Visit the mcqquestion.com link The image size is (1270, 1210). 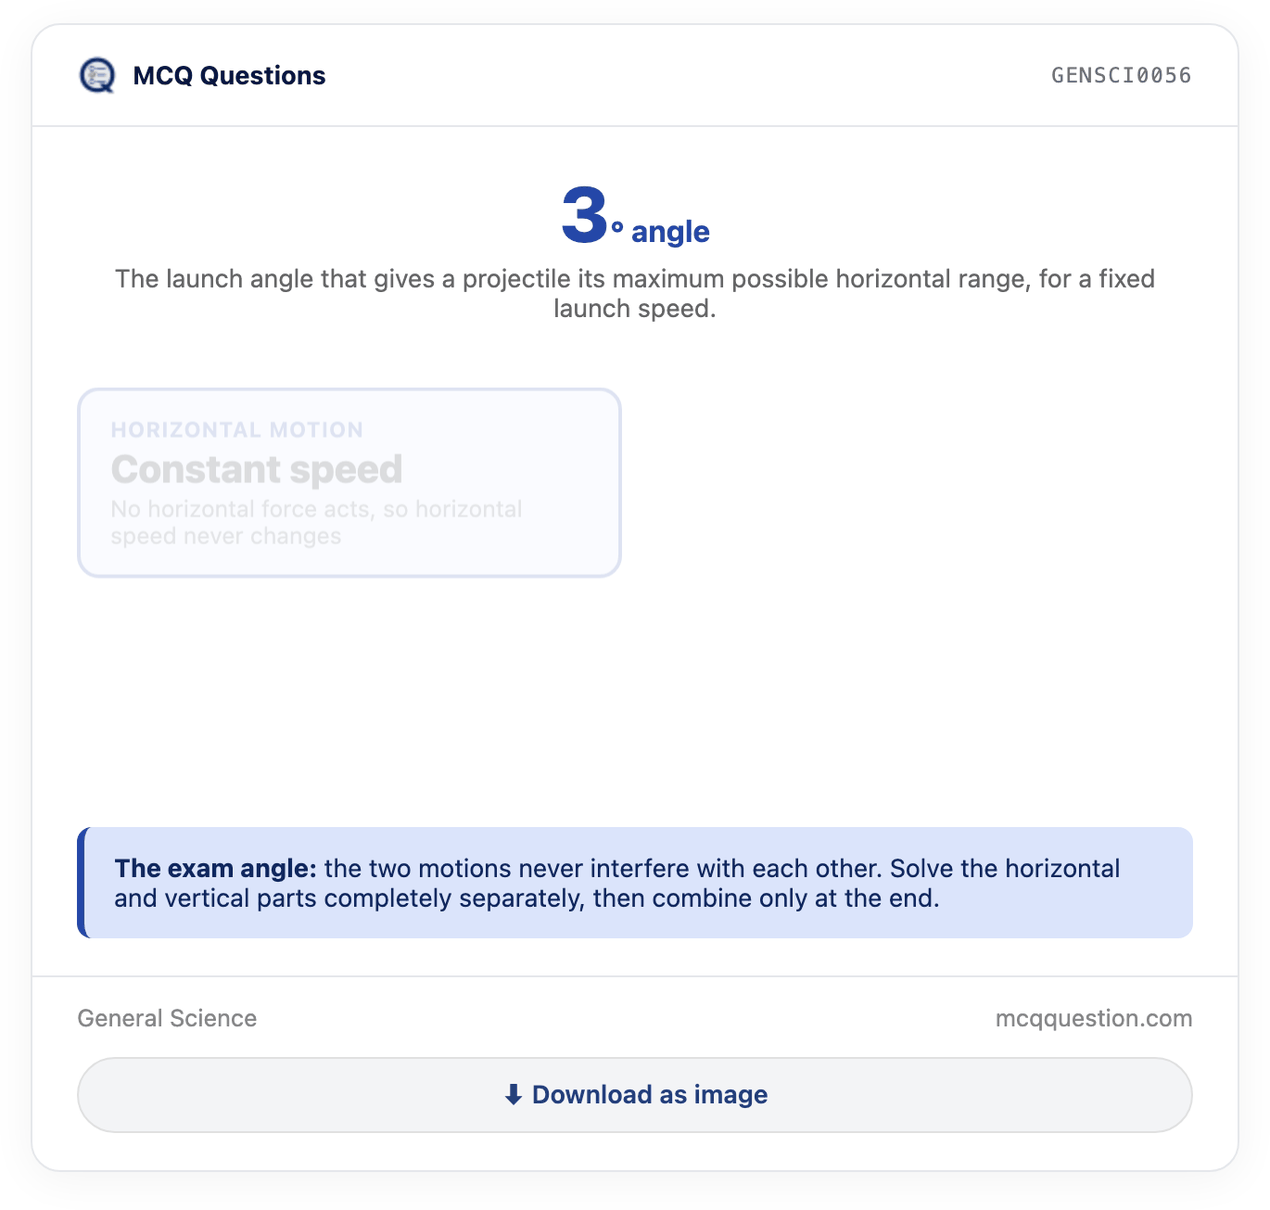(x=1094, y=1018)
